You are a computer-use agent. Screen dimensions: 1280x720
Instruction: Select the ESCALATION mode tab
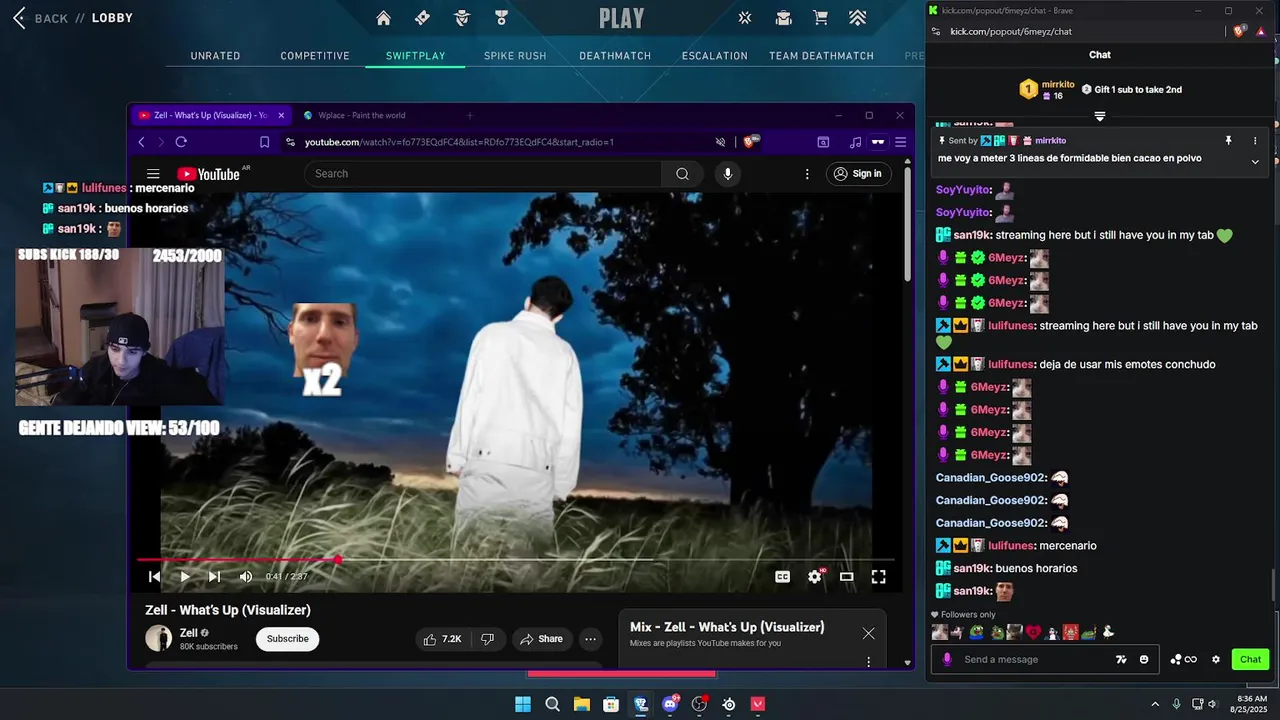point(715,56)
